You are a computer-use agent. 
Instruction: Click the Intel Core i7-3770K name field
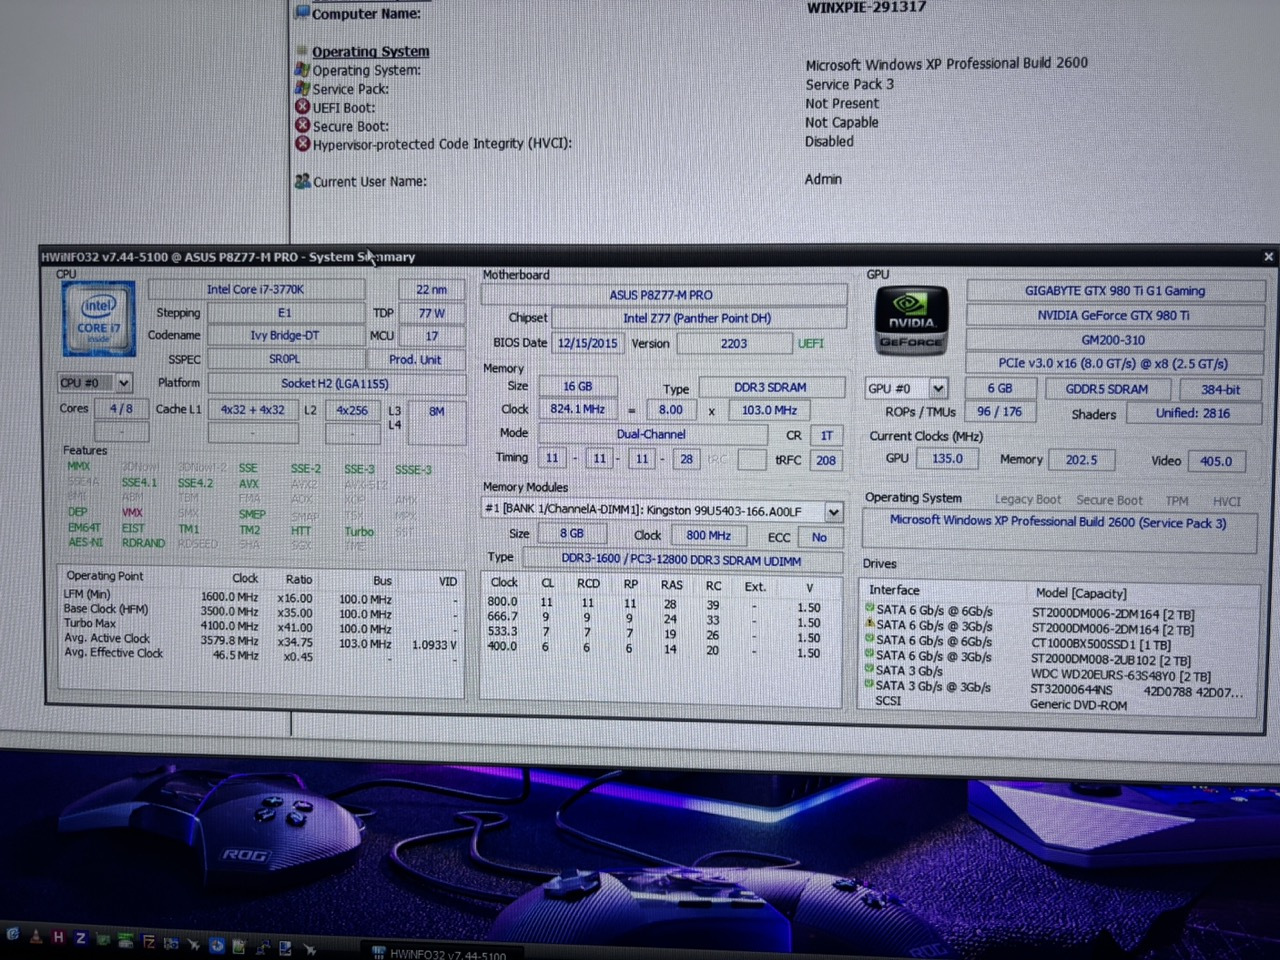(x=255, y=289)
